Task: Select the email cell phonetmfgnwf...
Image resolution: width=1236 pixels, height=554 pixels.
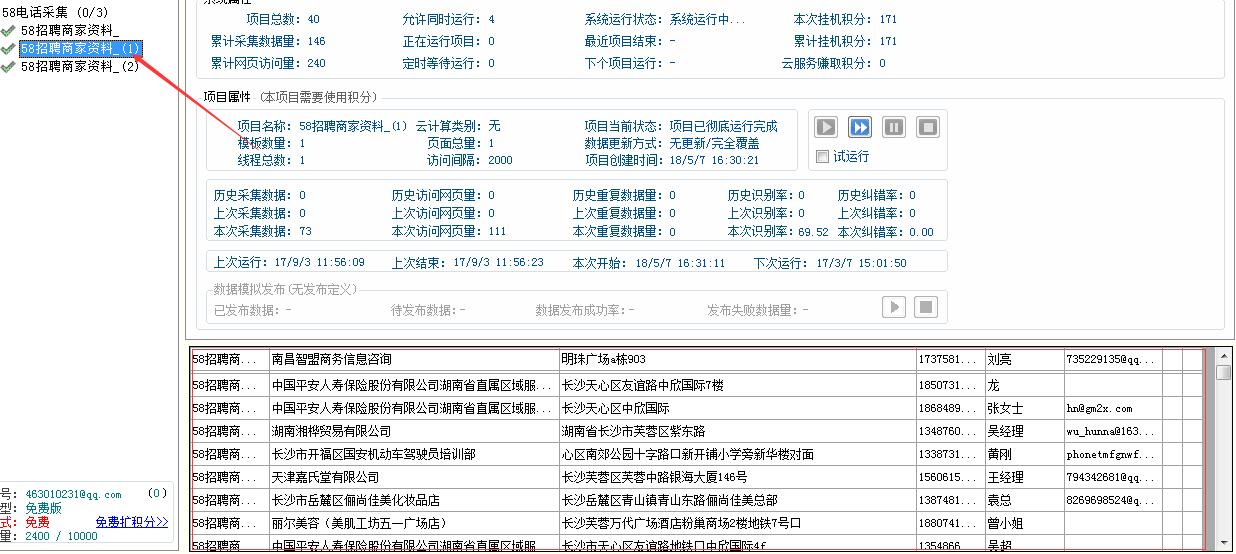Action: coord(1112,454)
